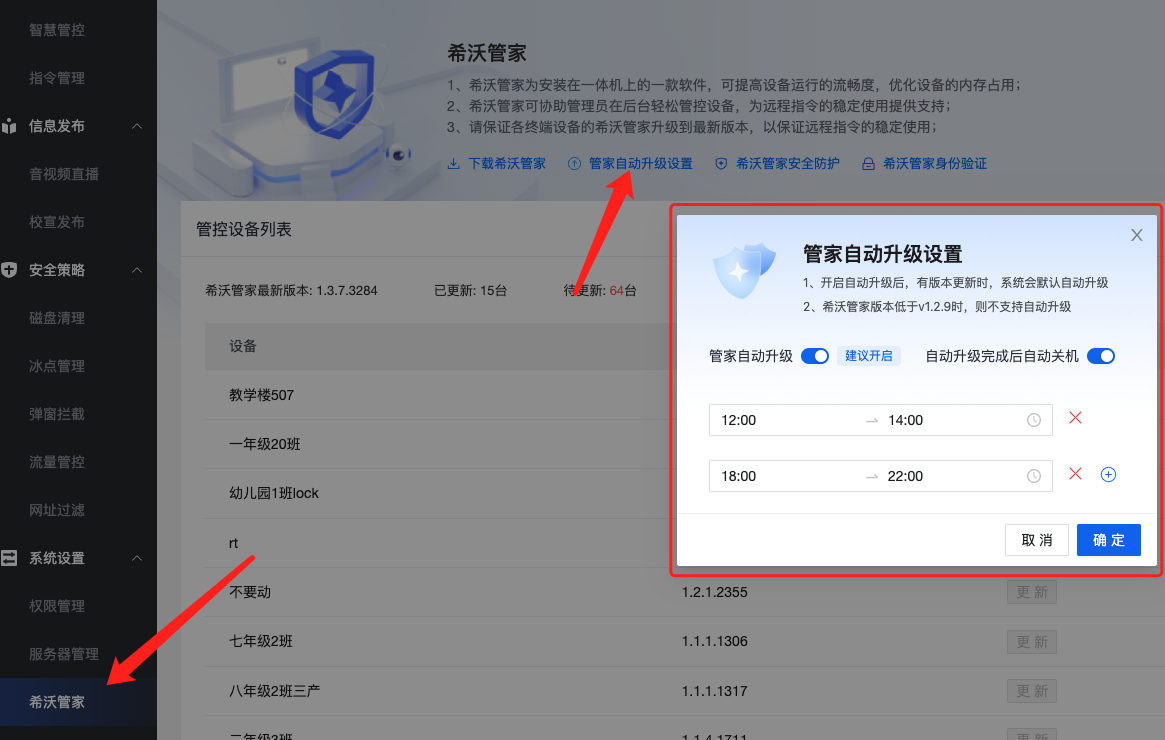Click 更新 button for 八年级2班三产 device
Image resolution: width=1165 pixels, height=740 pixels.
click(1032, 691)
